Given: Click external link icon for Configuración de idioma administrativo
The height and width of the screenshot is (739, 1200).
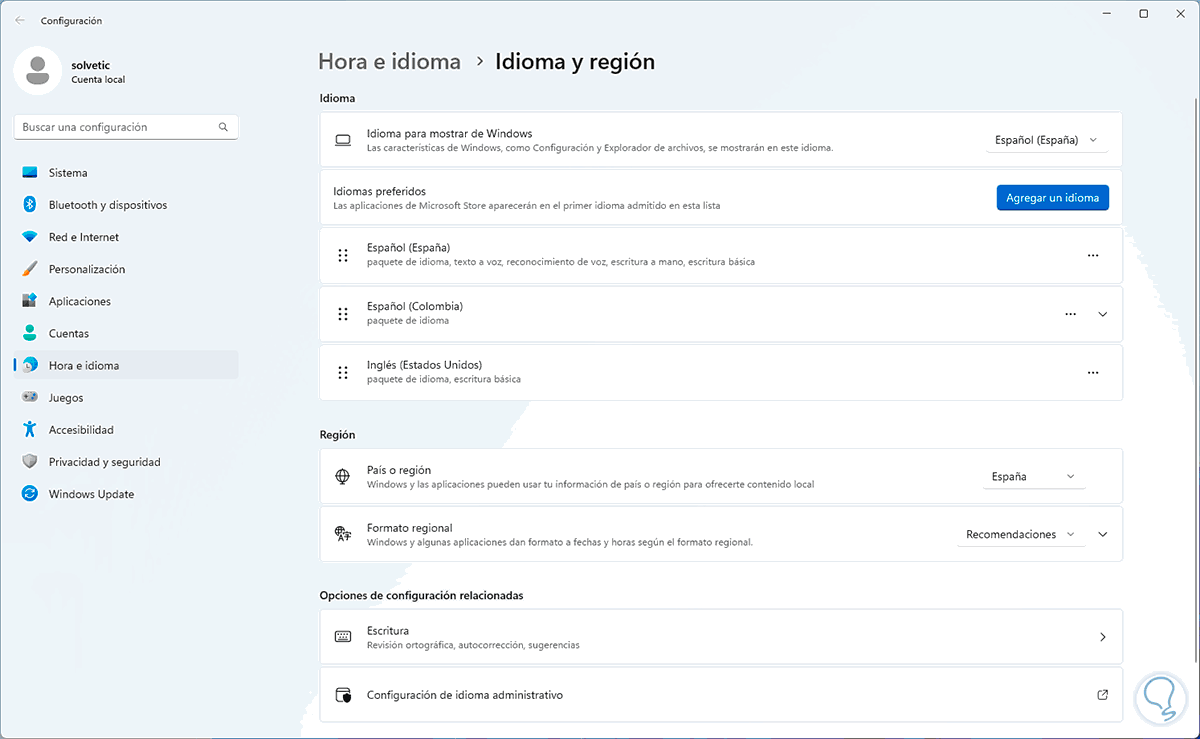Looking at the screenshot, I should coord(1103,694).
